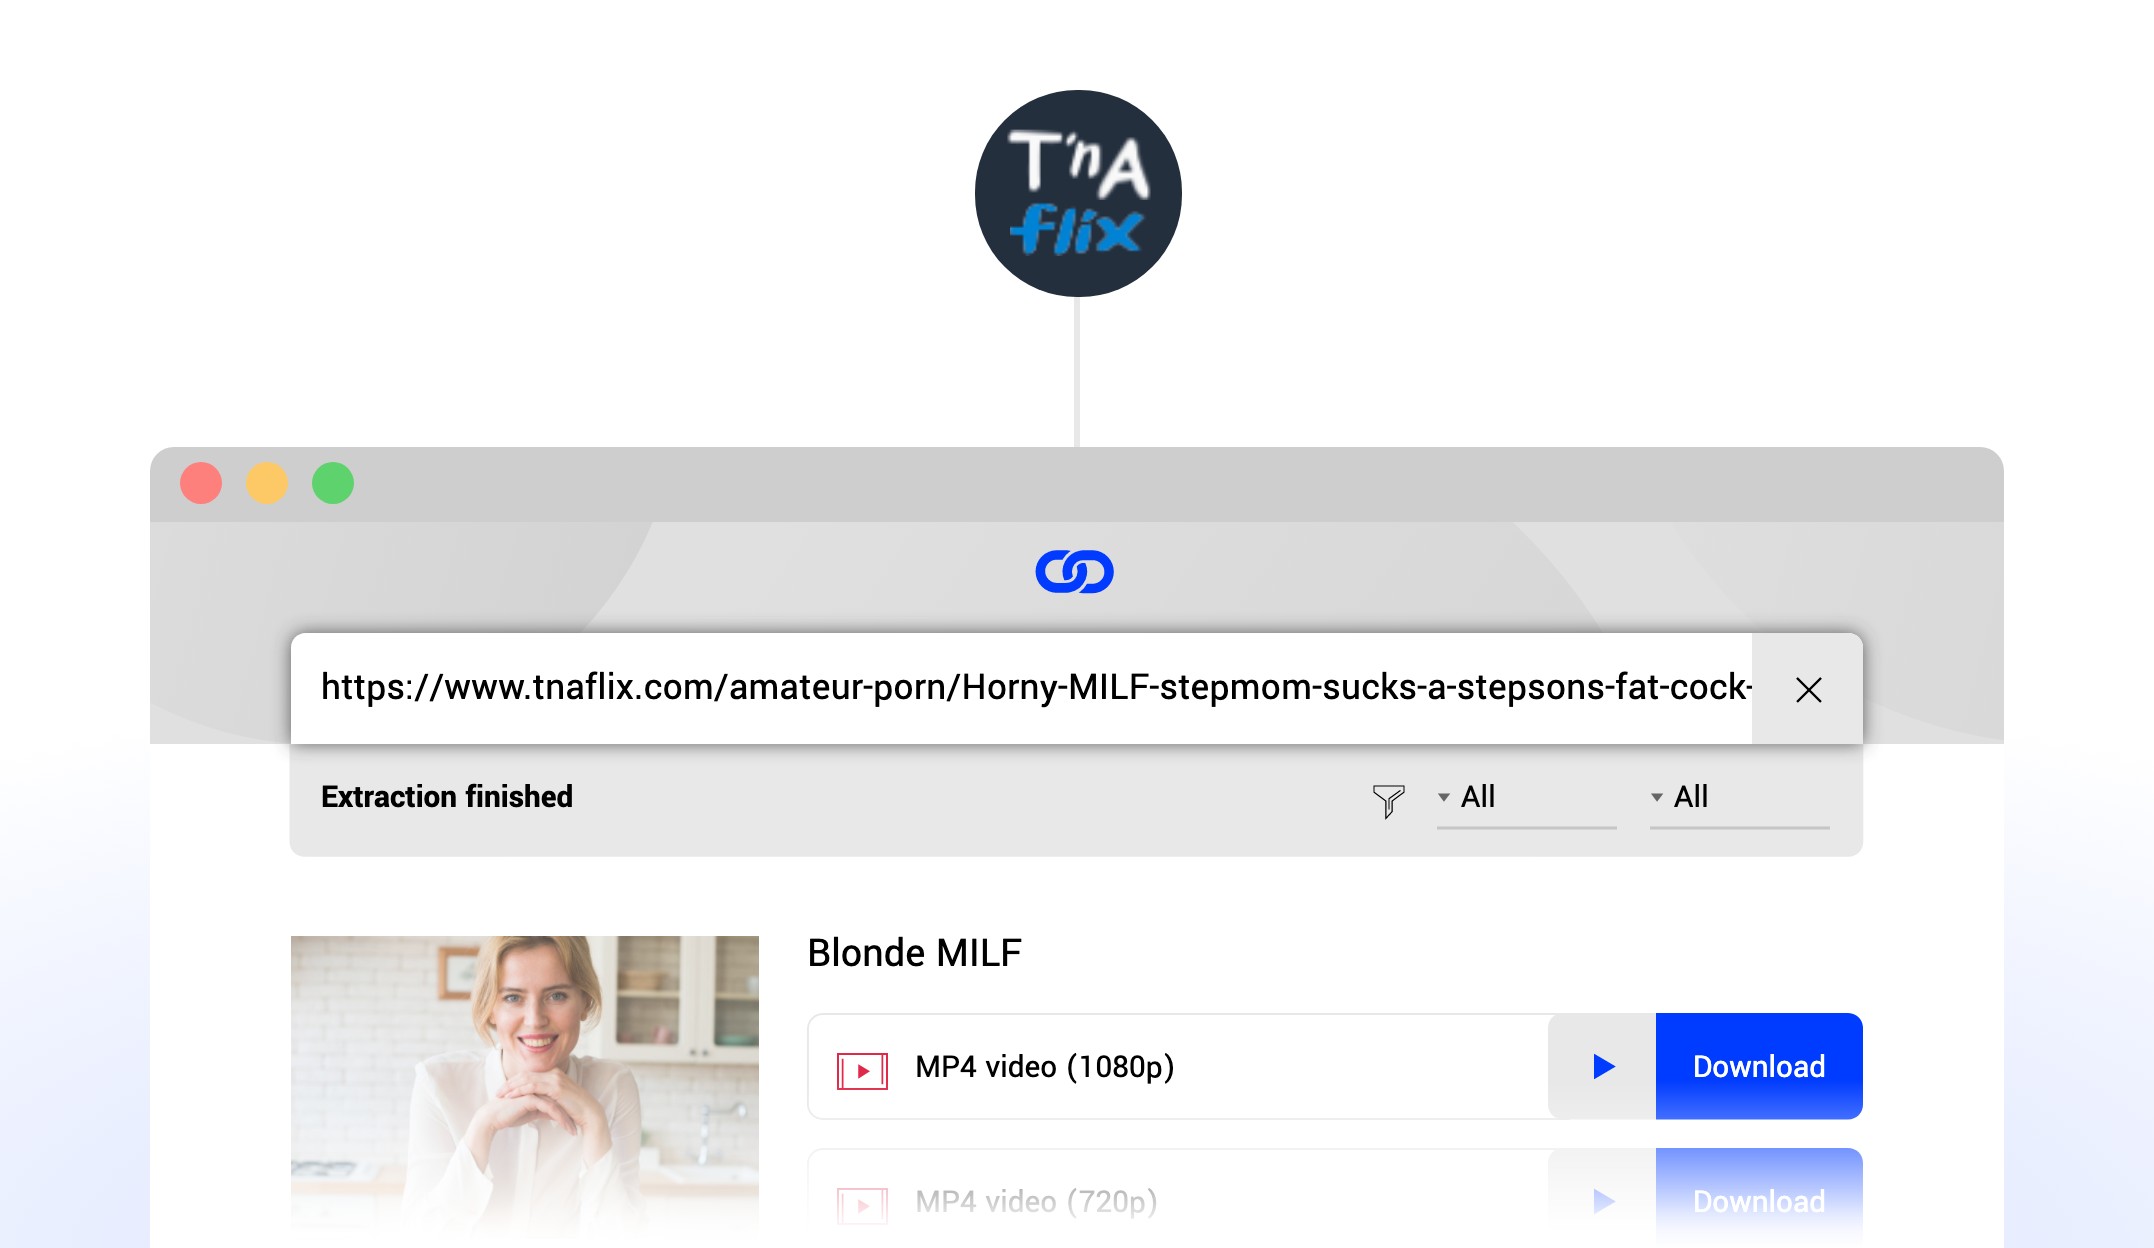The image size is (2154, 1248).
Task: Toggle the filter panel visibility
Action: [x=1390, y=798]
